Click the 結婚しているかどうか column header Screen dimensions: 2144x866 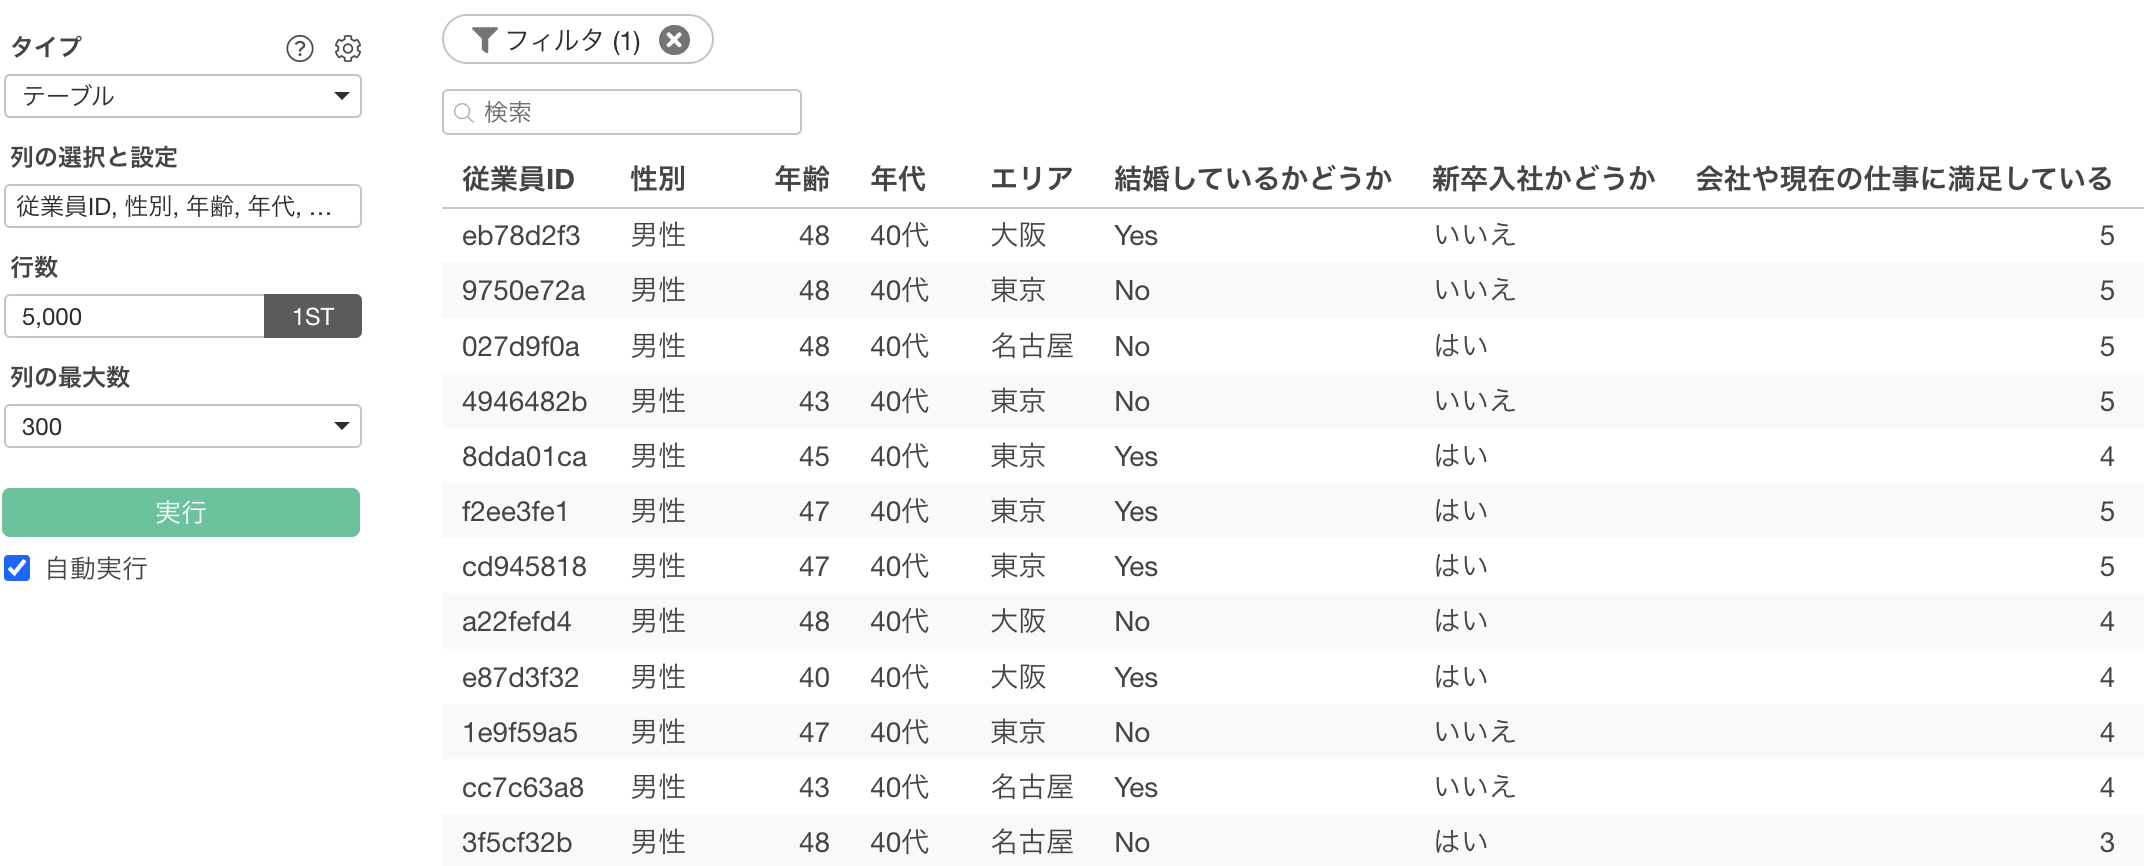1253,179
